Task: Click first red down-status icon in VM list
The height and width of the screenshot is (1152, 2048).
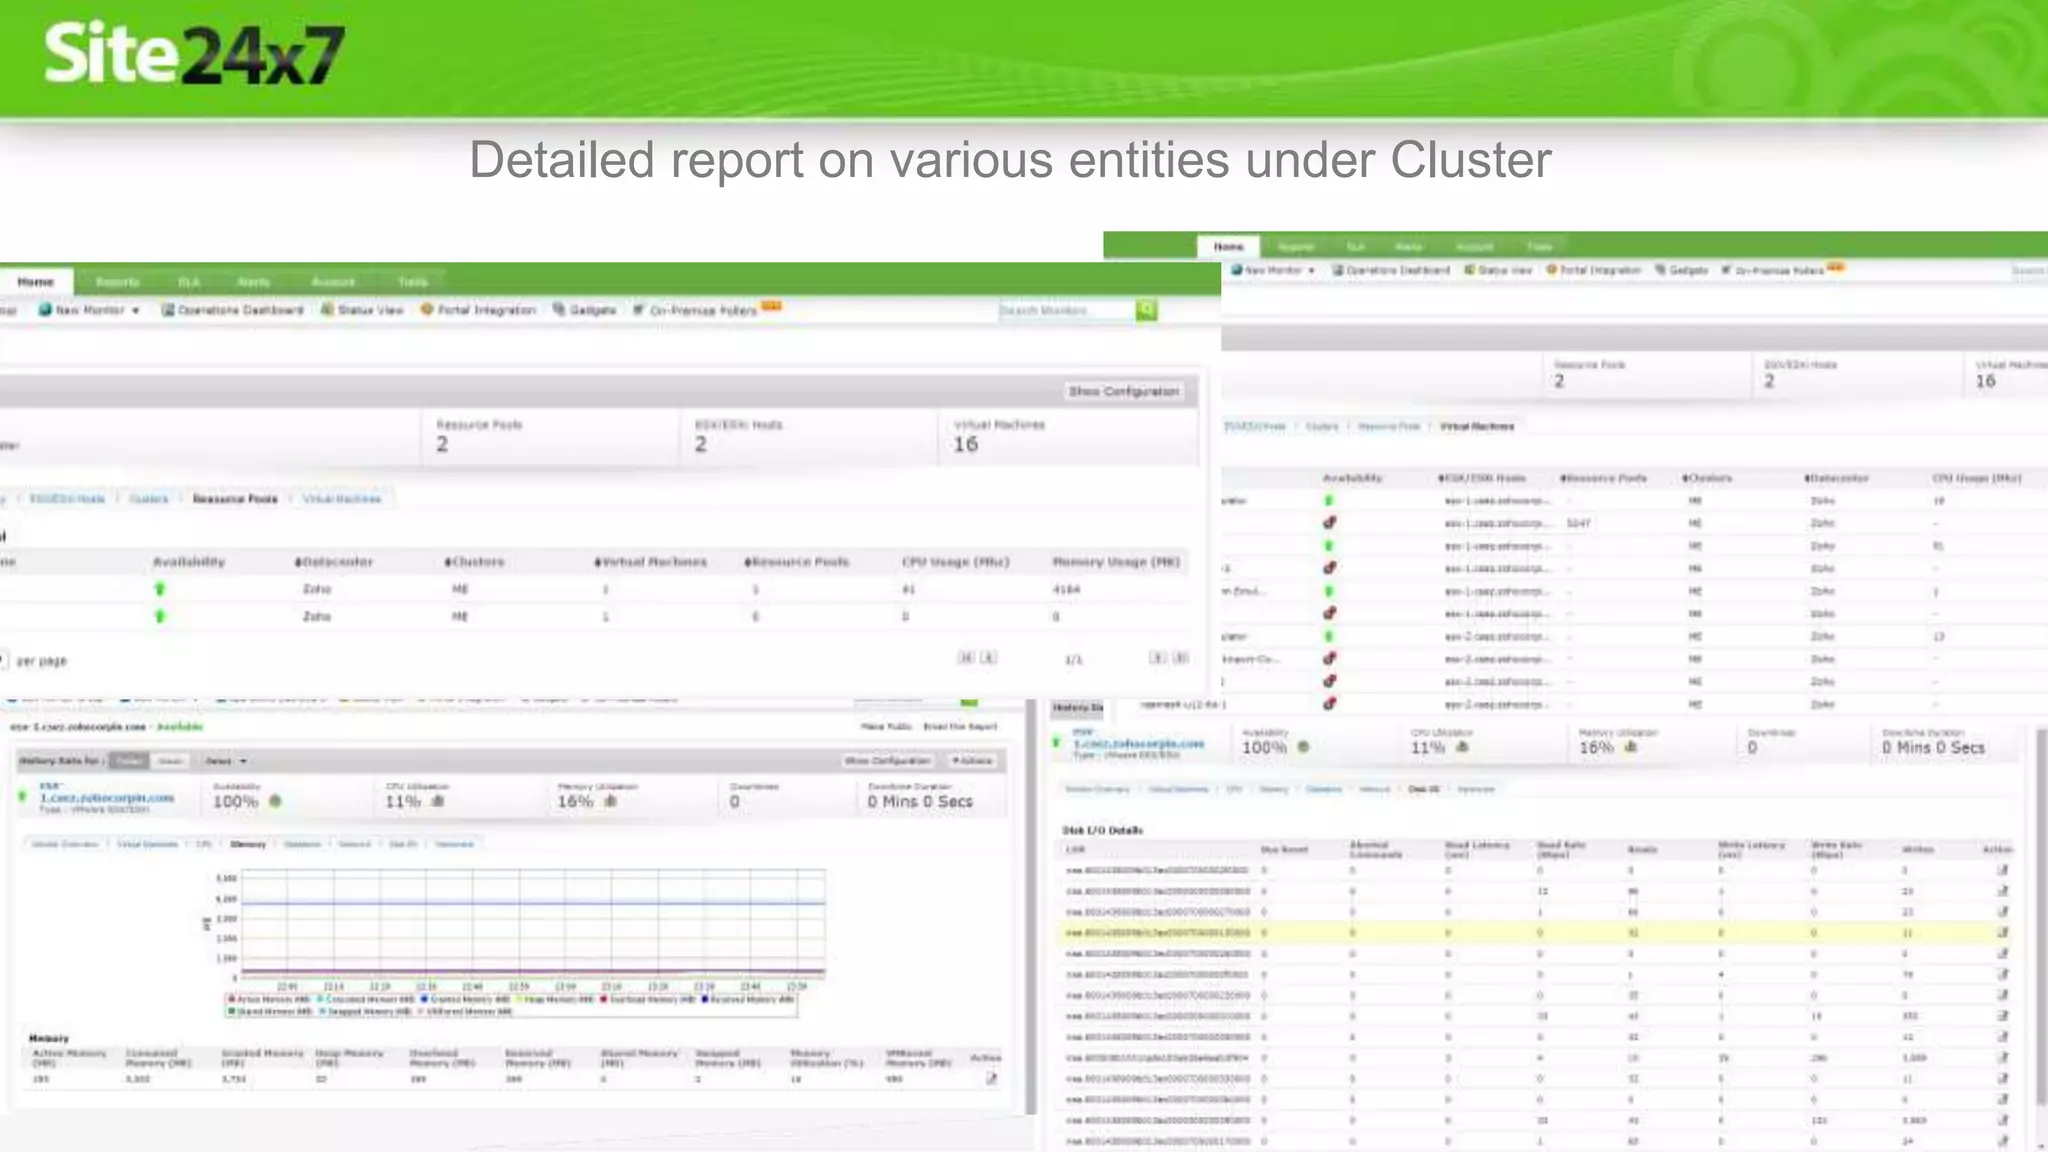Action: click(1329, 522)
